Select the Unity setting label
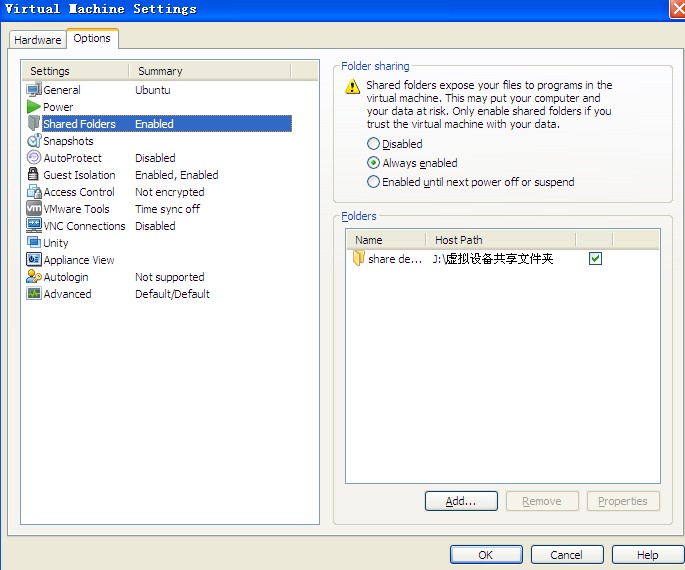This screenshot has height=570, width=685. pyautogui.click(x=56, y=243)
